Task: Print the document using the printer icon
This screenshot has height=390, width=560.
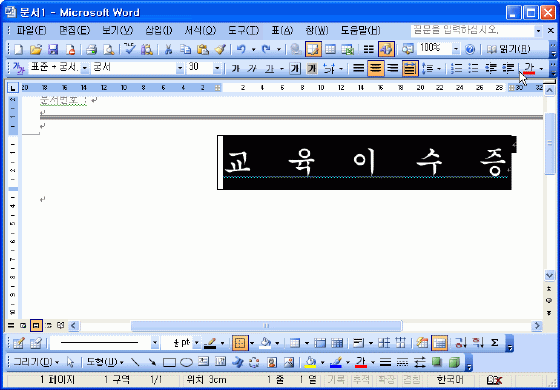Action: [91, 49]
